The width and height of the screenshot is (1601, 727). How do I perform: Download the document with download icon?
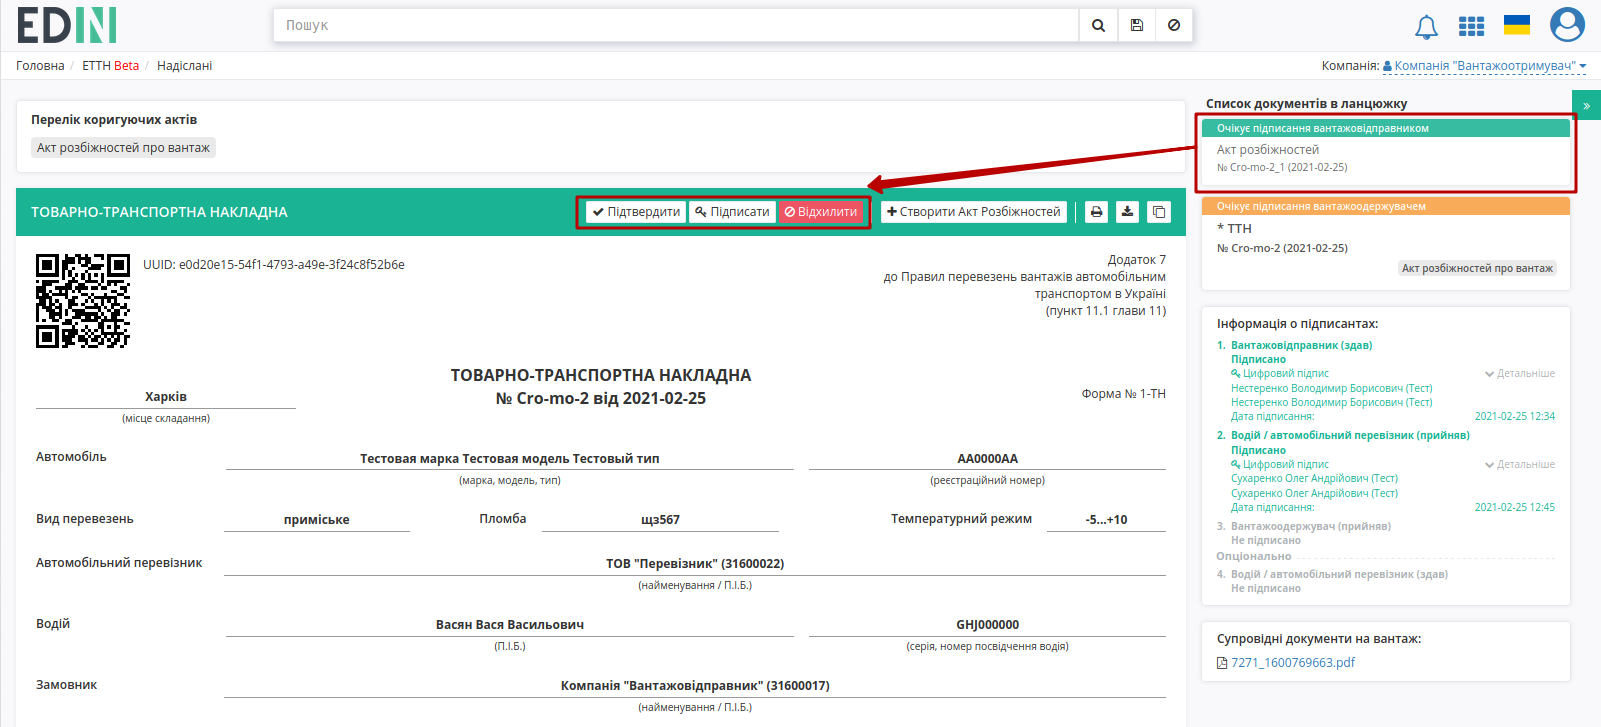pyautogui.click(x=1128, y=212)
